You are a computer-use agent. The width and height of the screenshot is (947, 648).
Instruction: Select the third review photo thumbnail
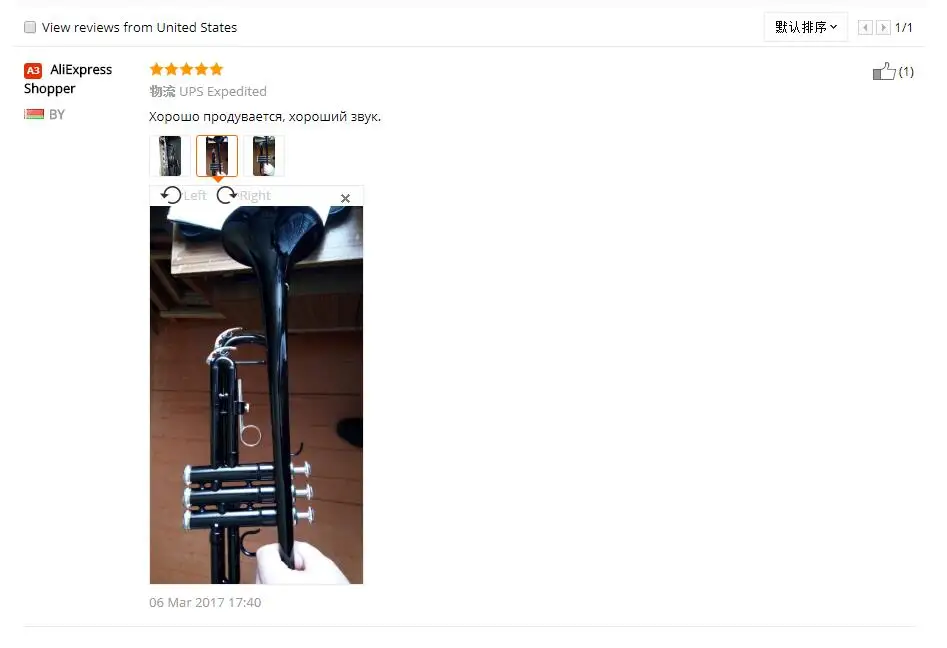[264, 156]
